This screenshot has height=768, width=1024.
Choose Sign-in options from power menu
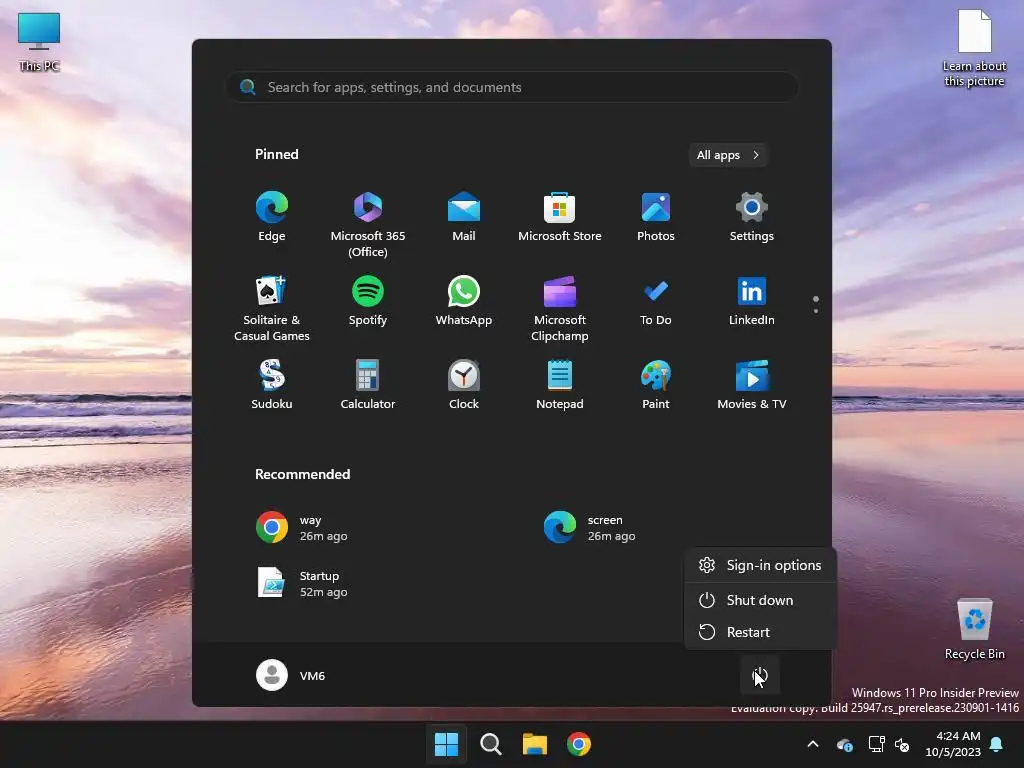tap(760, 565)
